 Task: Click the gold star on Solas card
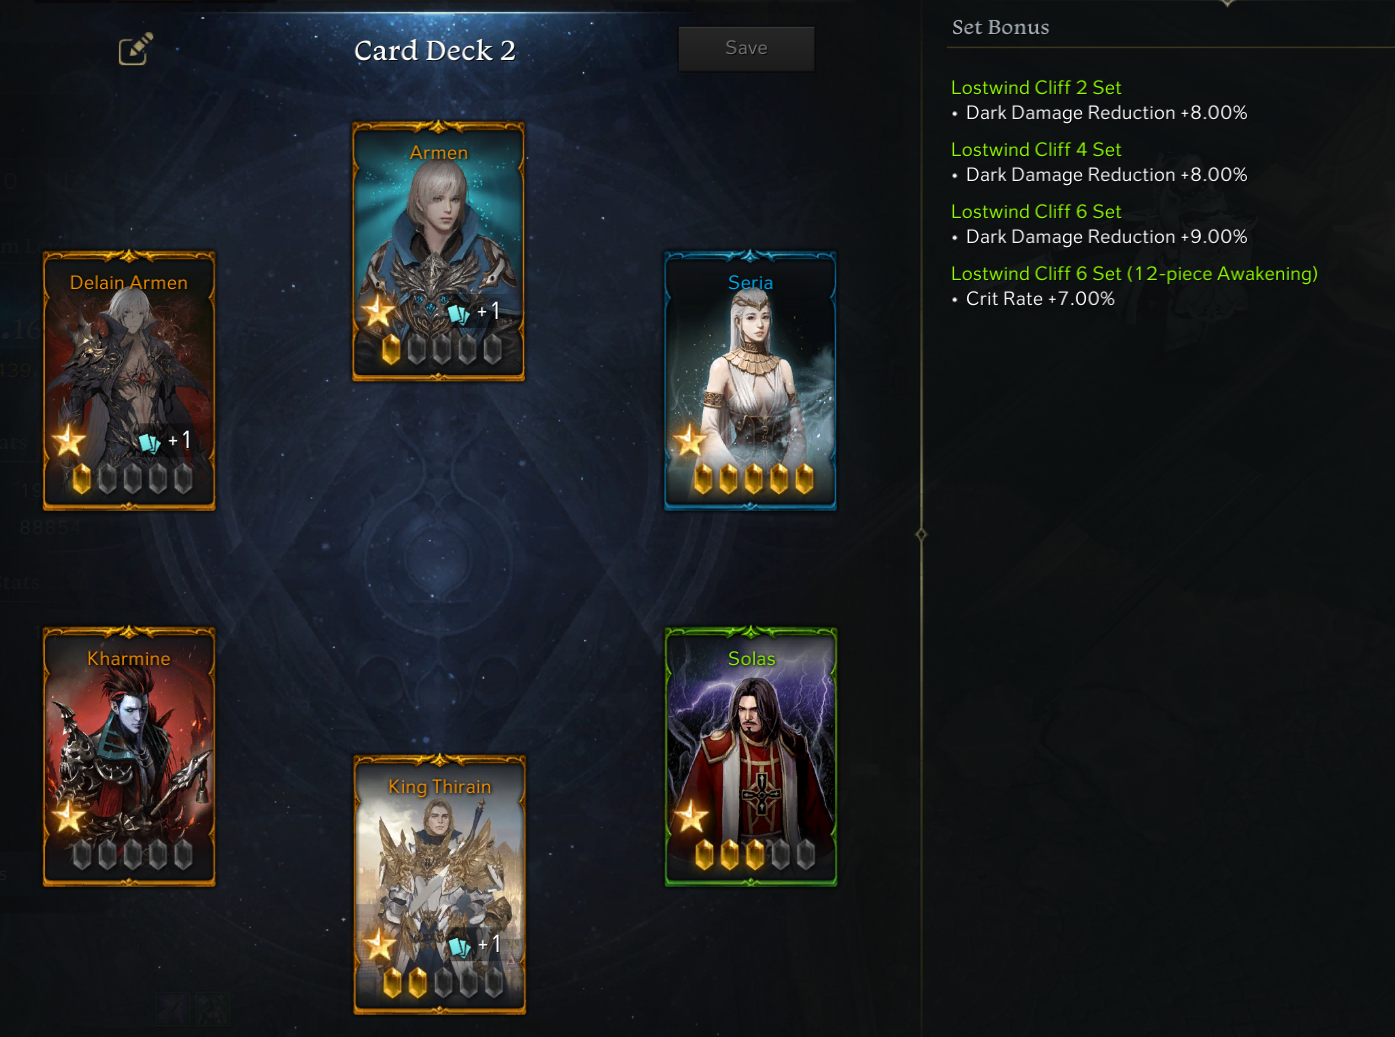click(690, 816)
